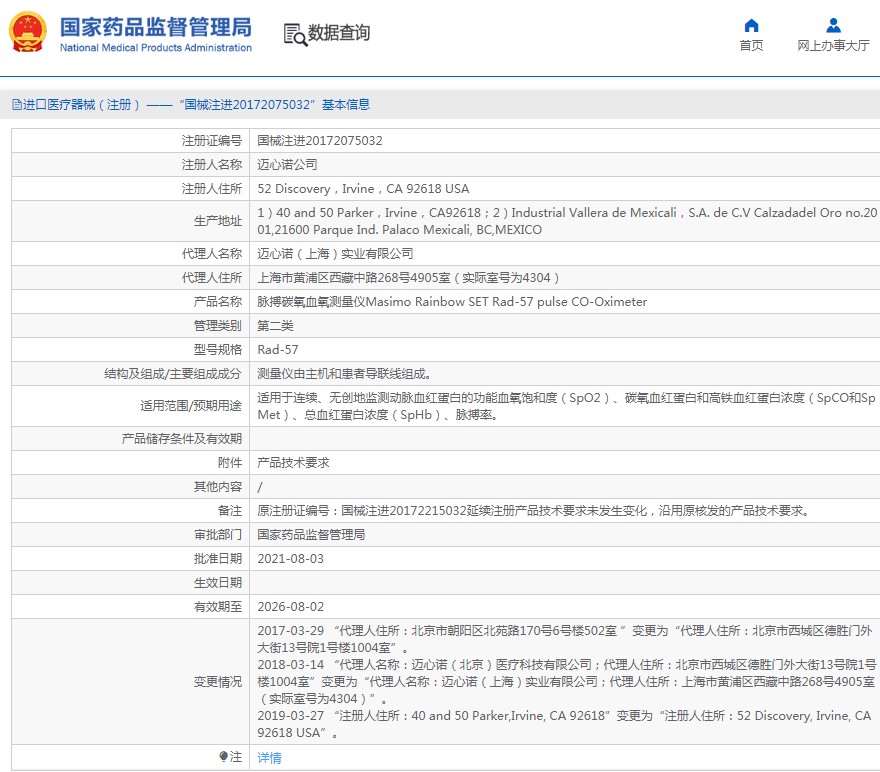Viewport: 880px width, 772px height.
Task: Click approval date 2021-08-03
Action: (x=290, y=559)
